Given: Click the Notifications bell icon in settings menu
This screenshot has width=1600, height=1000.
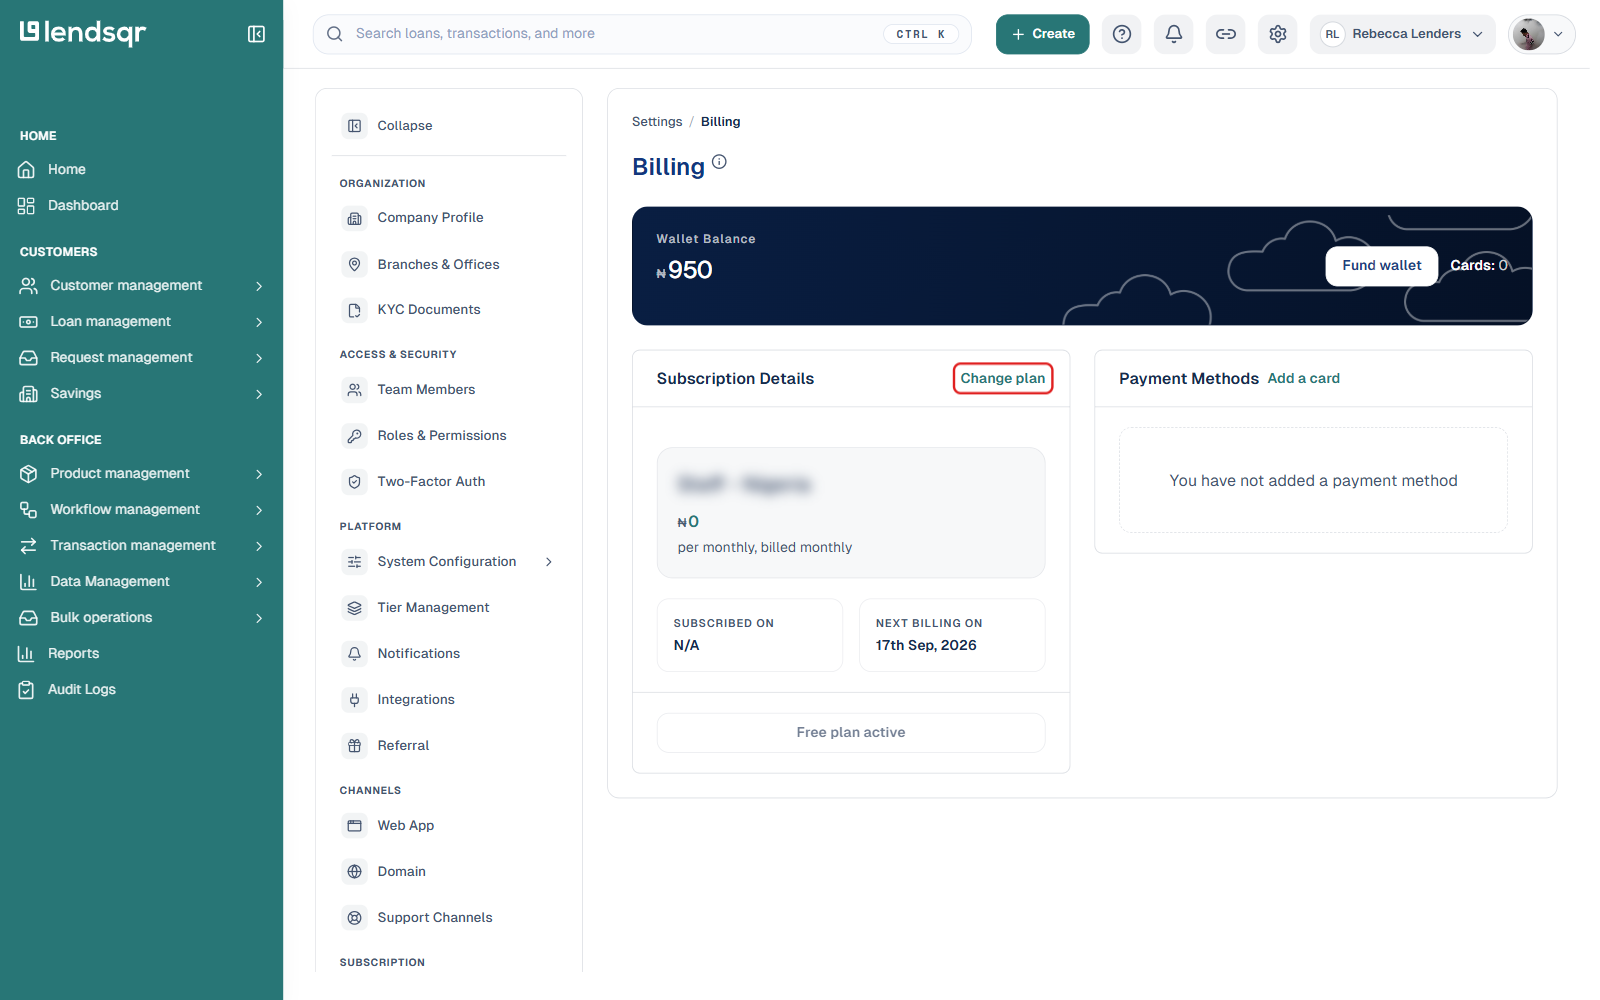Looking at the screenshot, I should point(354,654).
